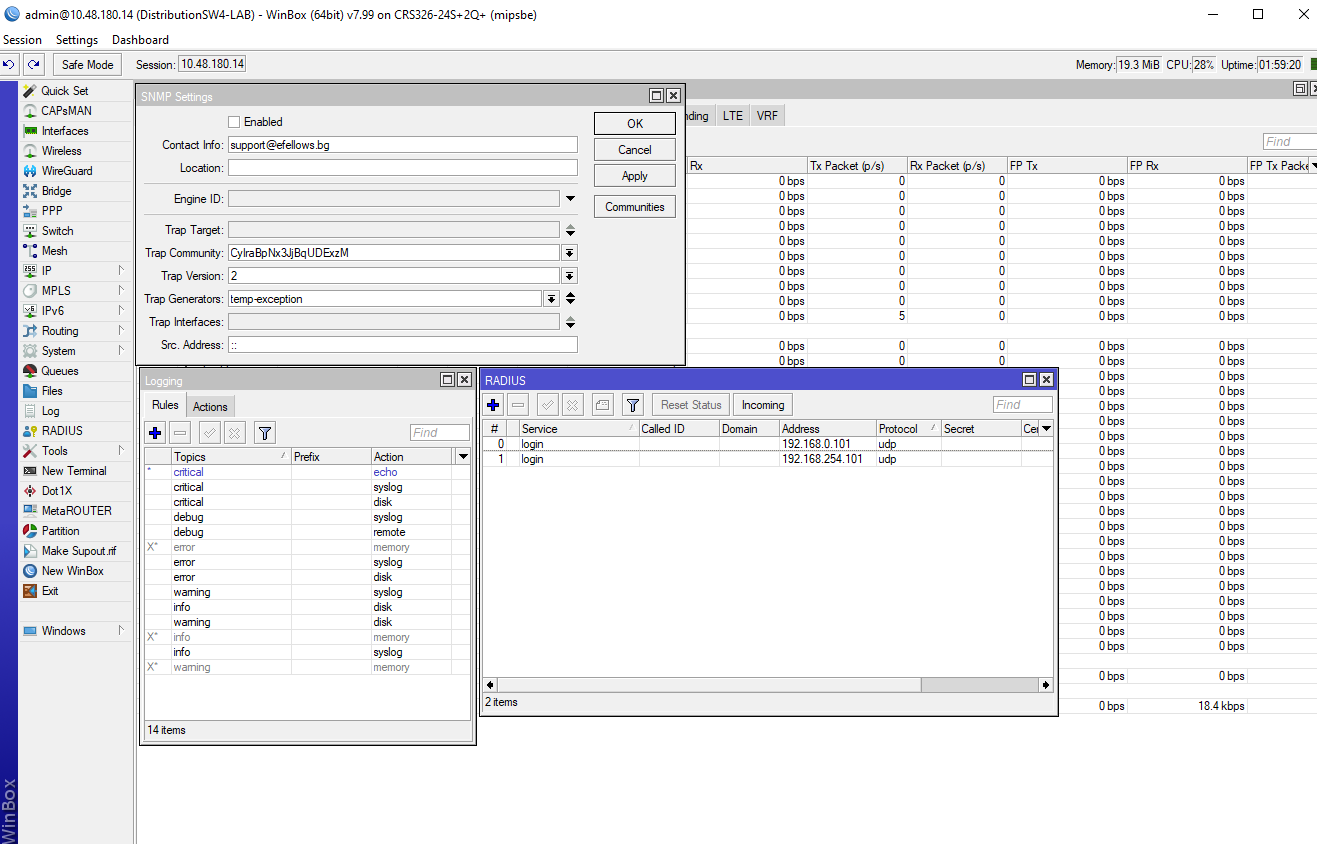The image size is (1317, 844).
Task: Click the Incoming button in RADIUS window
Action: (x=763, y=405)
